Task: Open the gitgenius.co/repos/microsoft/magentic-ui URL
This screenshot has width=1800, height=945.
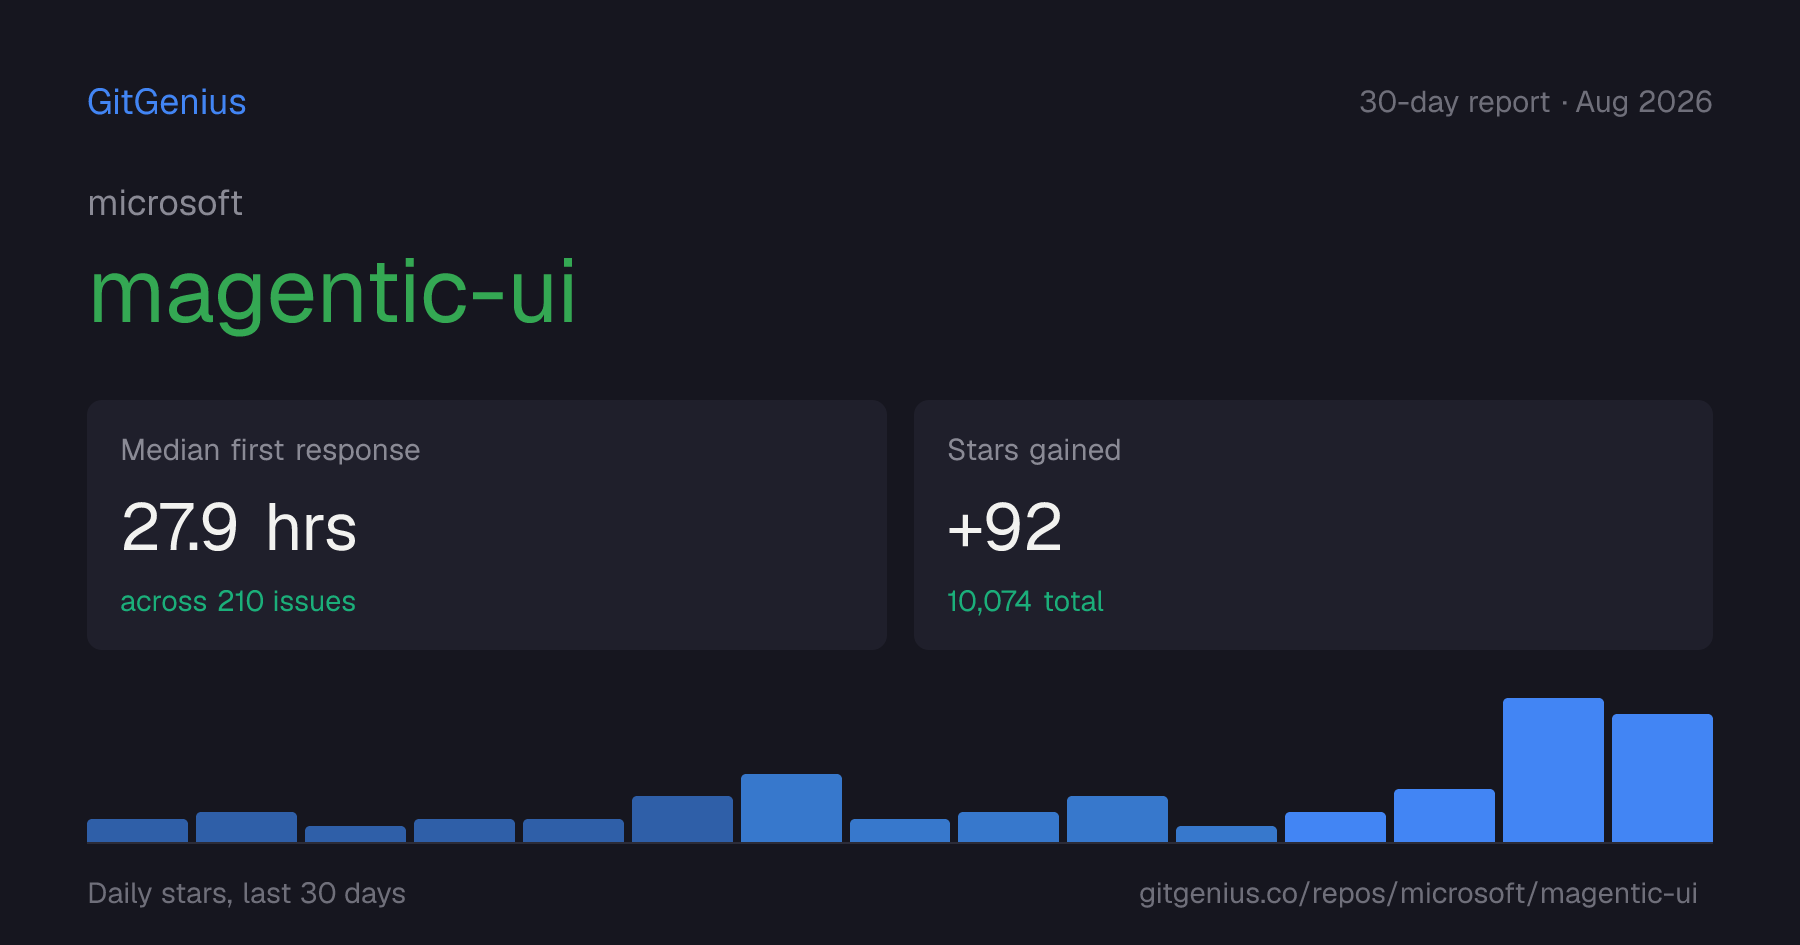Action: click(x=1418, y=893)
